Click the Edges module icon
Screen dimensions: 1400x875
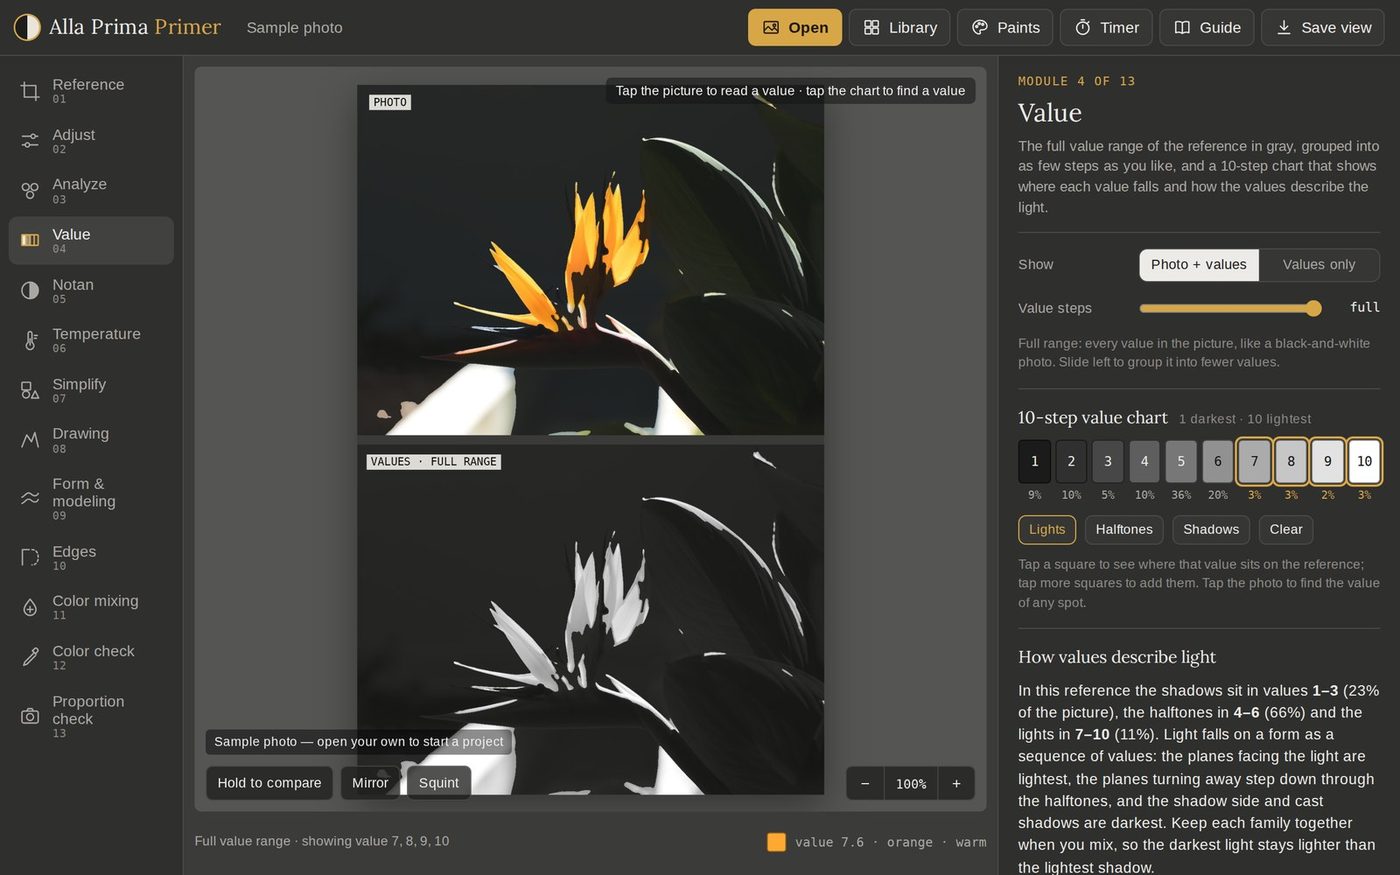tap(30, 557)
